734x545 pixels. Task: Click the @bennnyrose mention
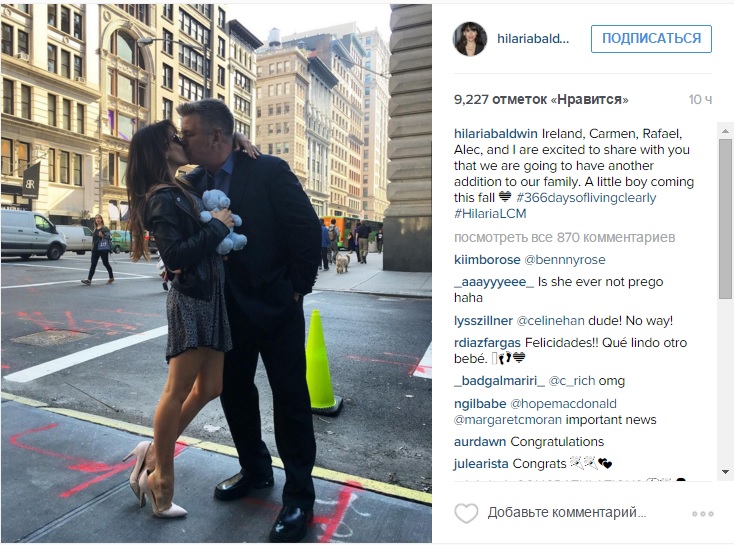(x=565, y=259)
